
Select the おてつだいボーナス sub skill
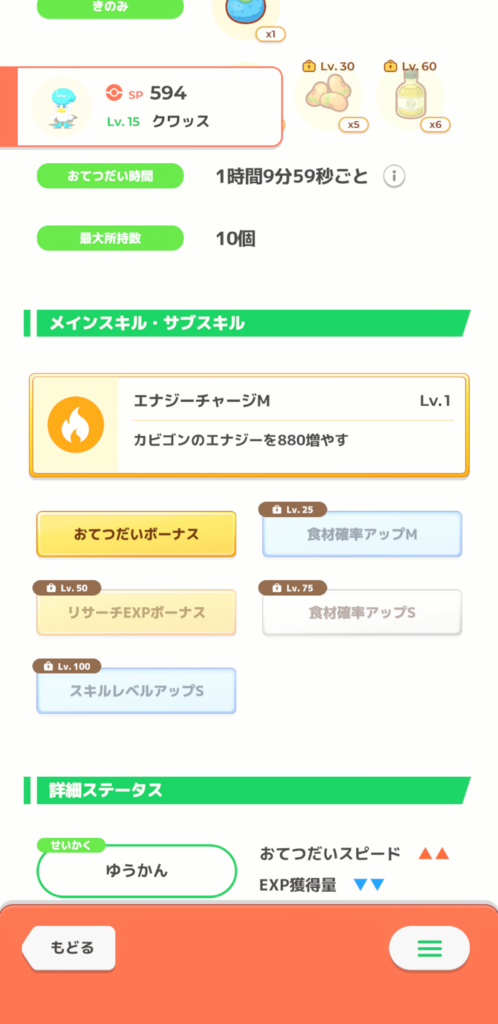pyautogui.click(x=136, y=534)
